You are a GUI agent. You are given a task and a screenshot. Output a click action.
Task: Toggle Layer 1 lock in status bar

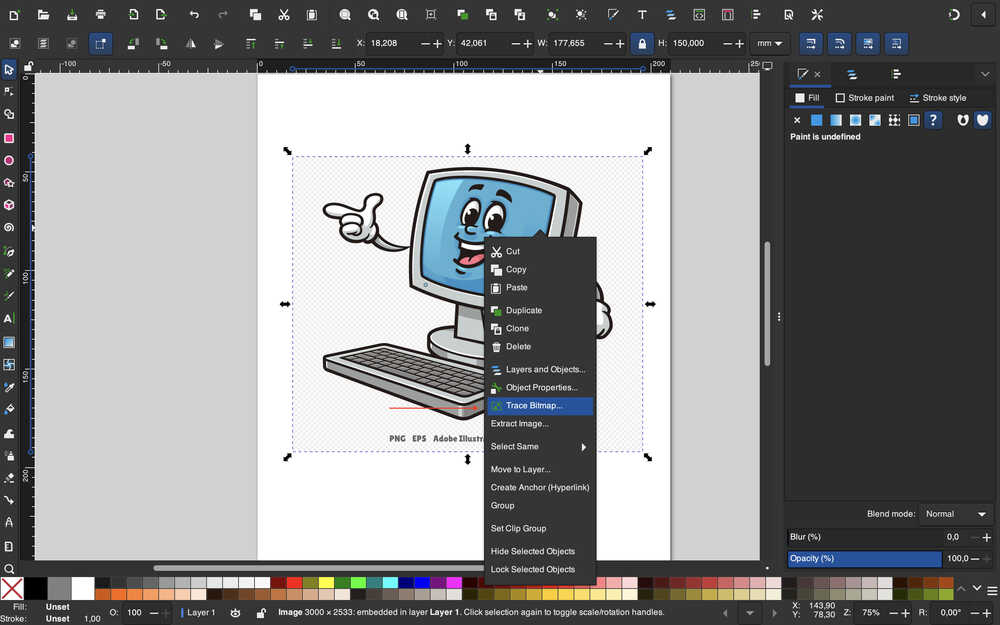click(x=261, y=612)
